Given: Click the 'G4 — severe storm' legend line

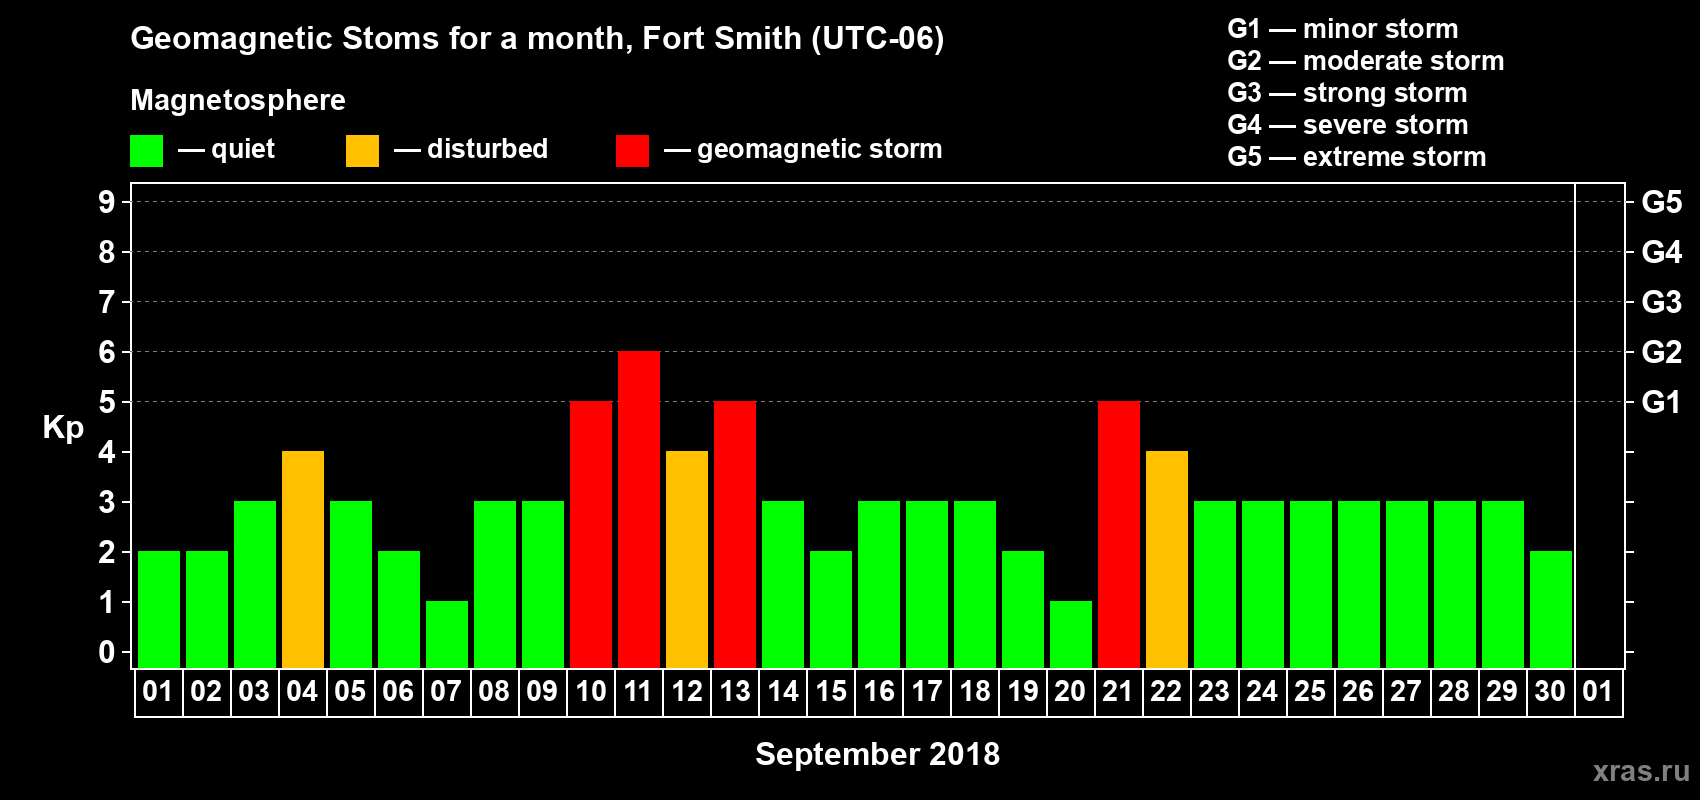Looking at the screenshot, I should coord(1347,125).
